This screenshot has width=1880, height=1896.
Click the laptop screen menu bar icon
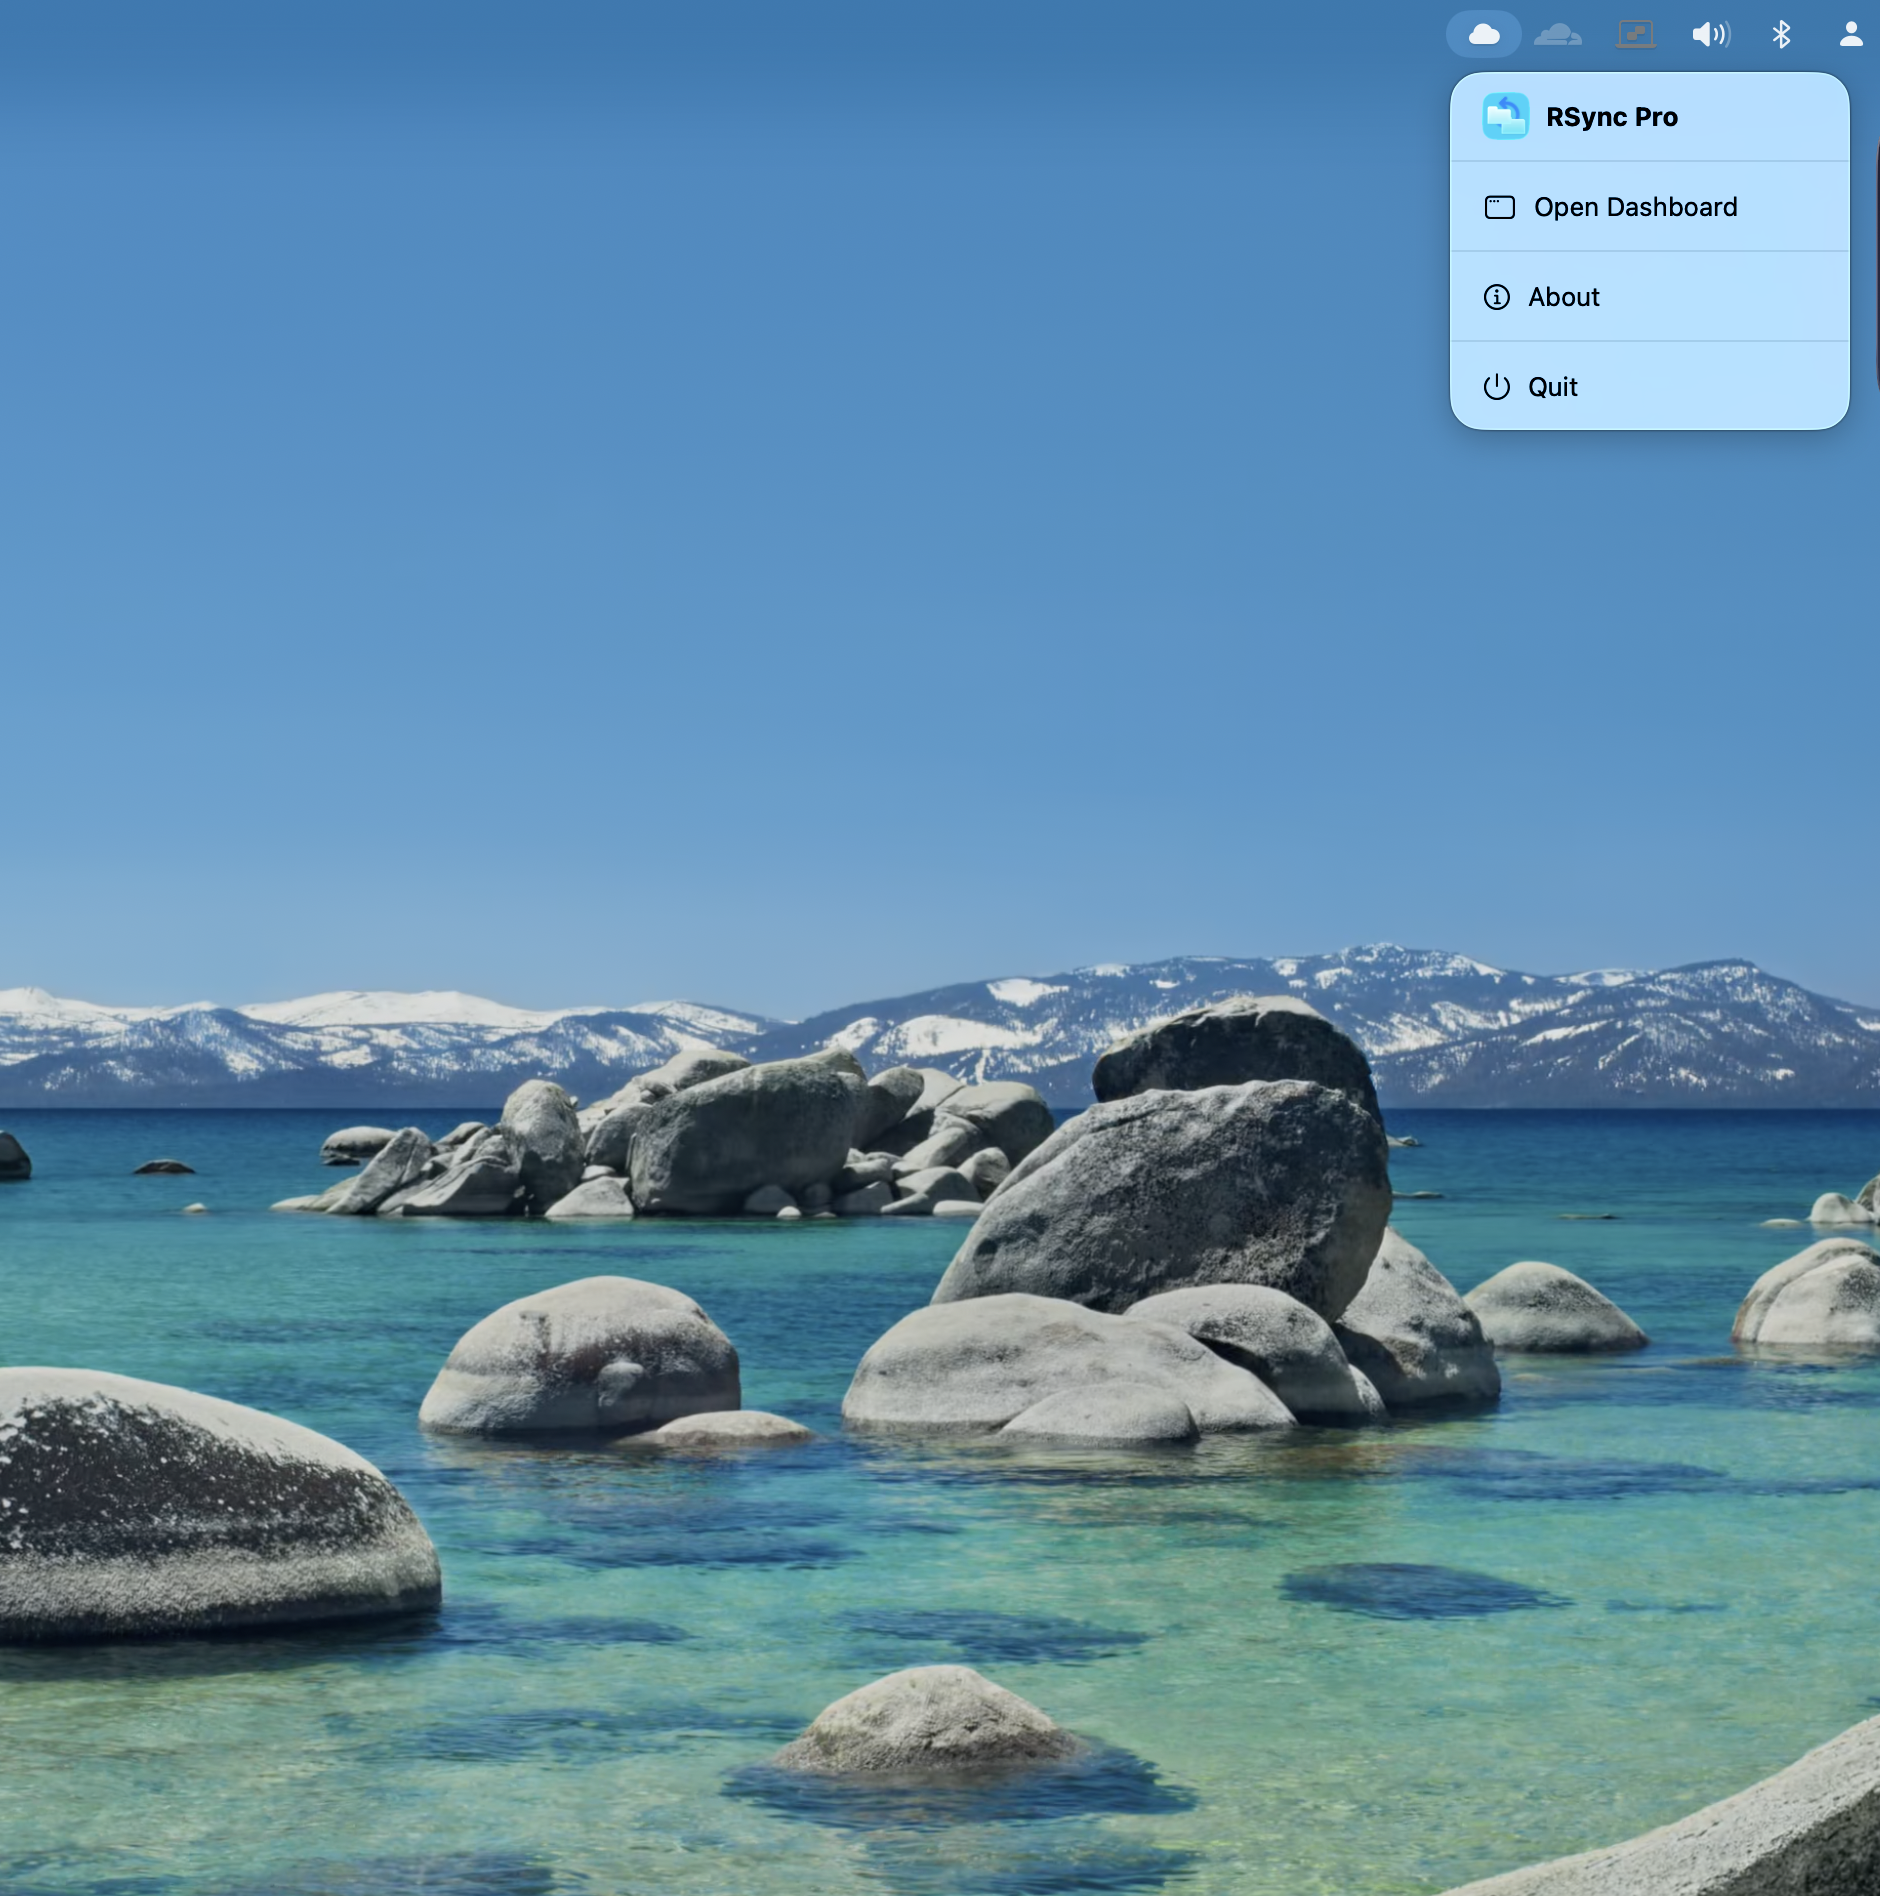pos(1635,35)
